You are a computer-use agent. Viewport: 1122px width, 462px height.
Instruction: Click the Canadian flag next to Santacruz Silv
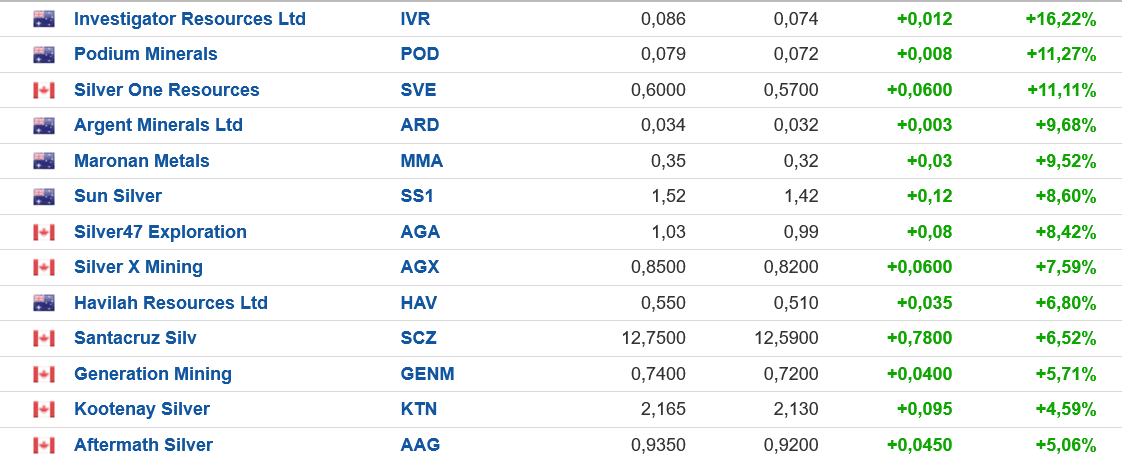coord(44,338)
